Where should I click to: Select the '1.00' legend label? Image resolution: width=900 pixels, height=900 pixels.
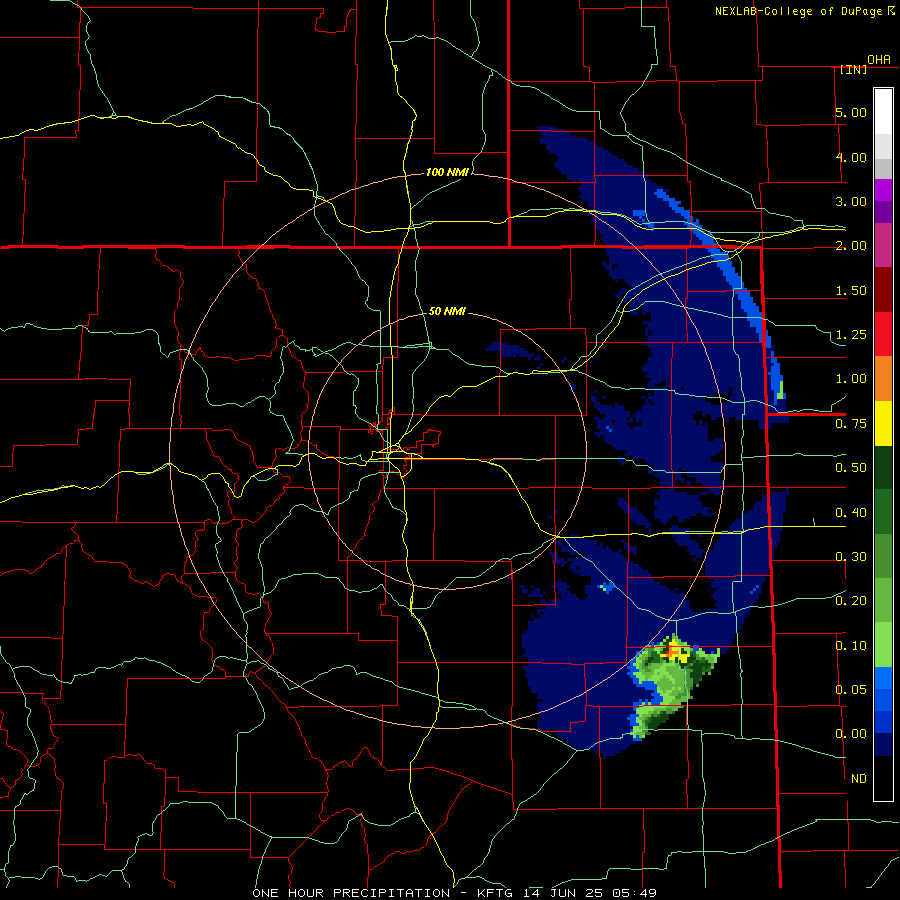(851, 379)
